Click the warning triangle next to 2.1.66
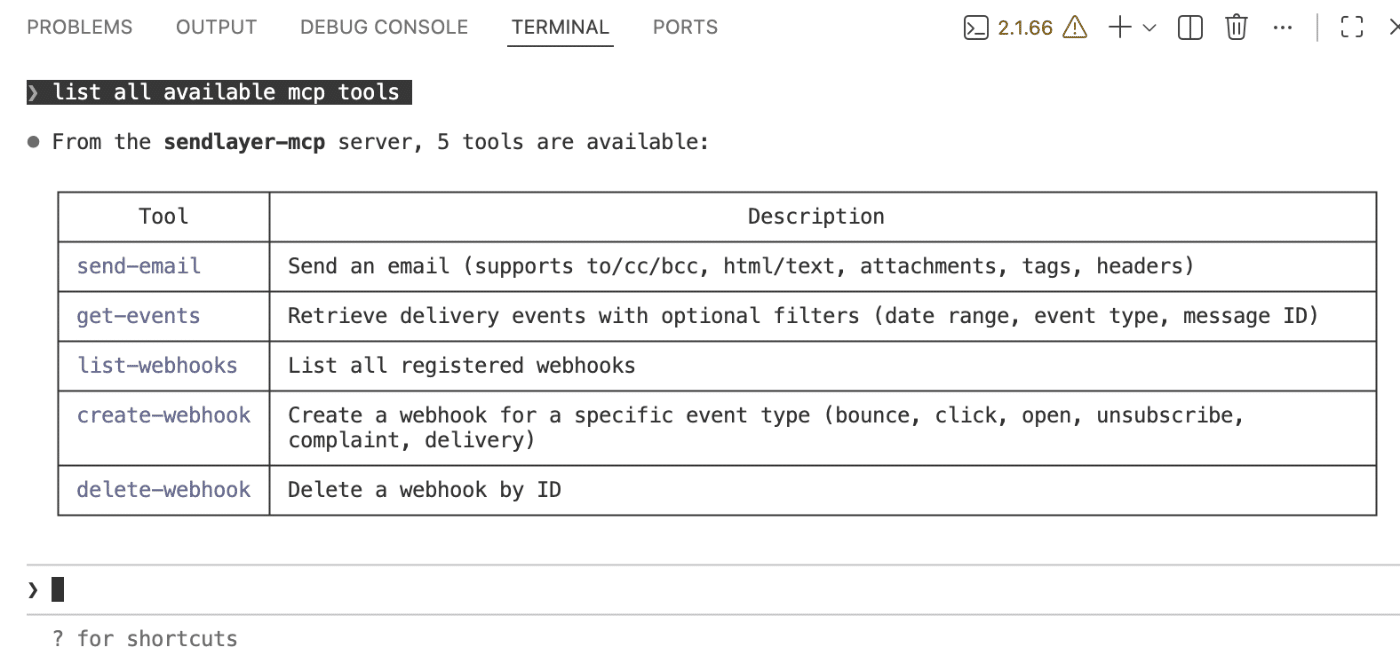Image resolution: width=1400 pixels, height=671 pixels. tap(1073, 27)
